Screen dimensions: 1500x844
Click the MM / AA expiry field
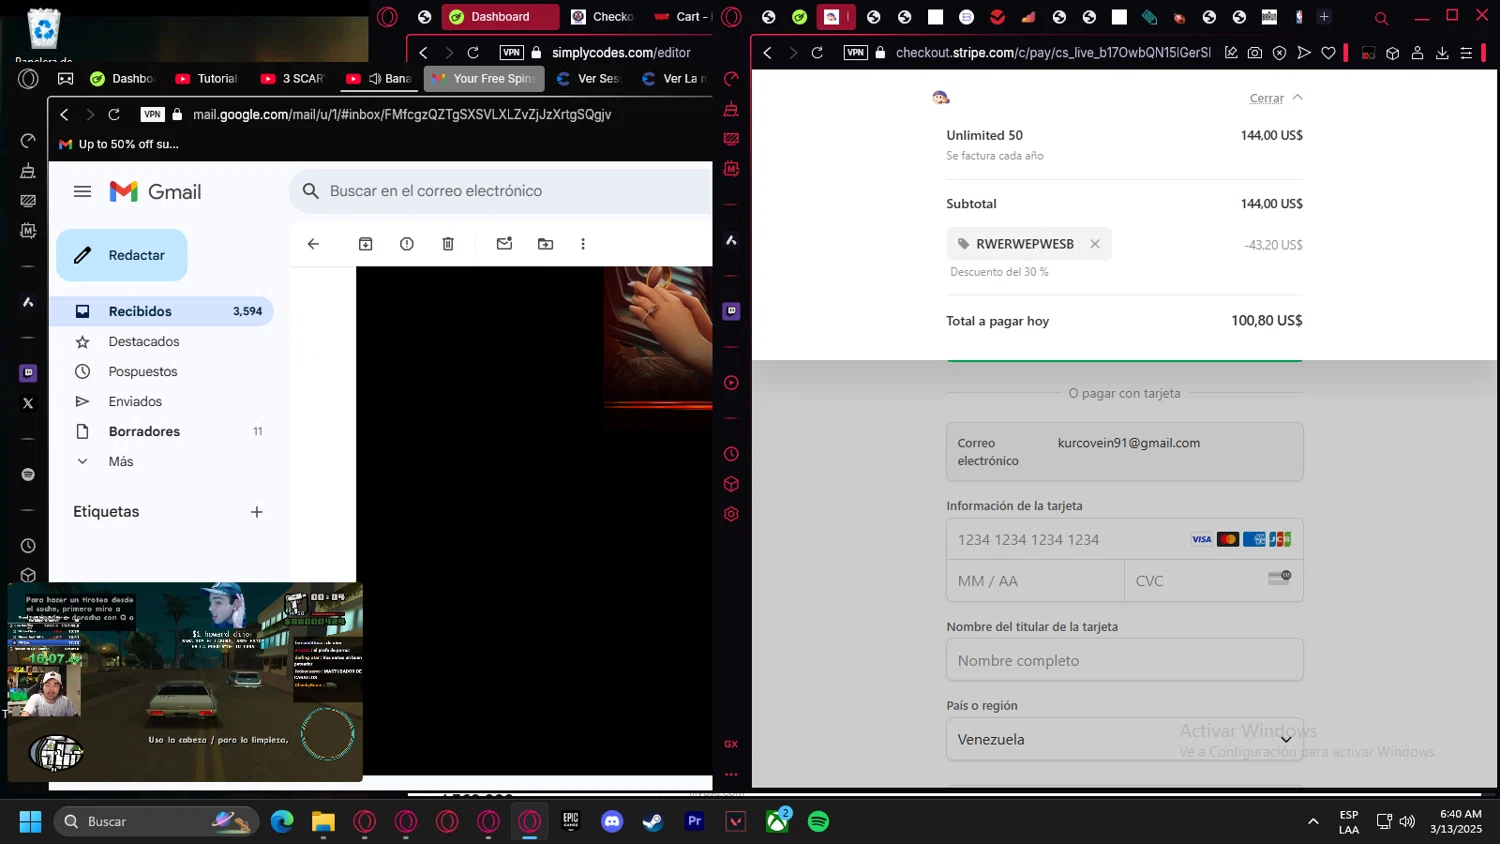1035,581
